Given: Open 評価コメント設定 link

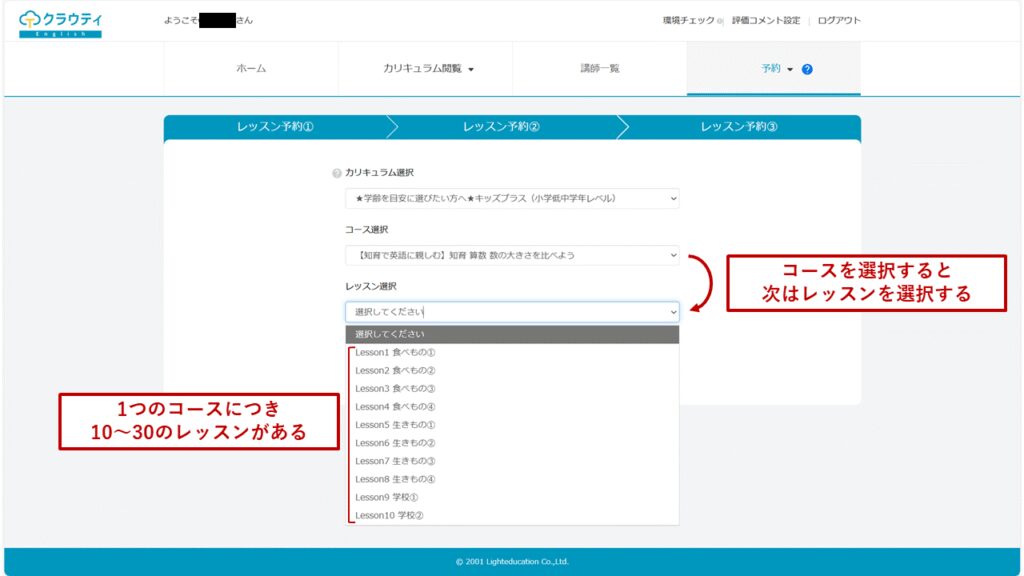Looking at the screenshot, I should (x=766, y=21).
